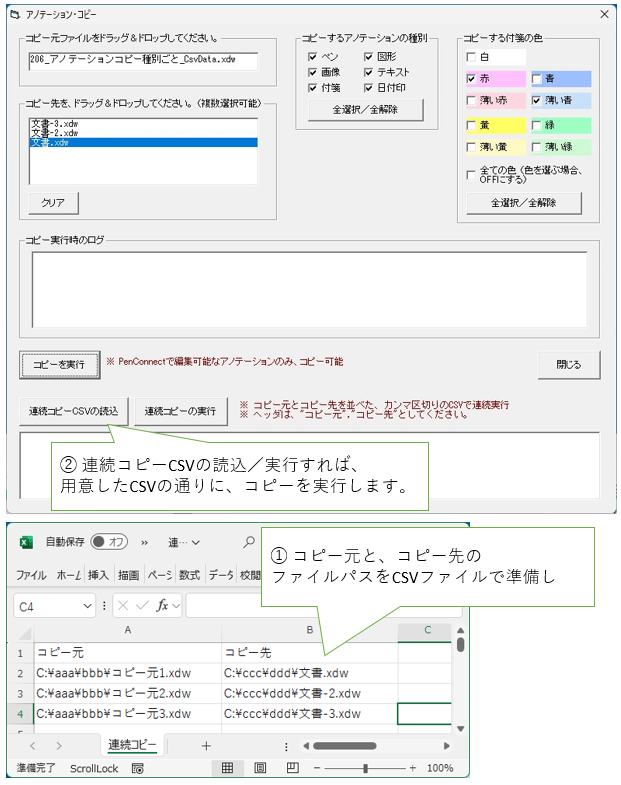Expand the Excel file name dropdown
Screen dimensions: 621x785
pos(194,542)
